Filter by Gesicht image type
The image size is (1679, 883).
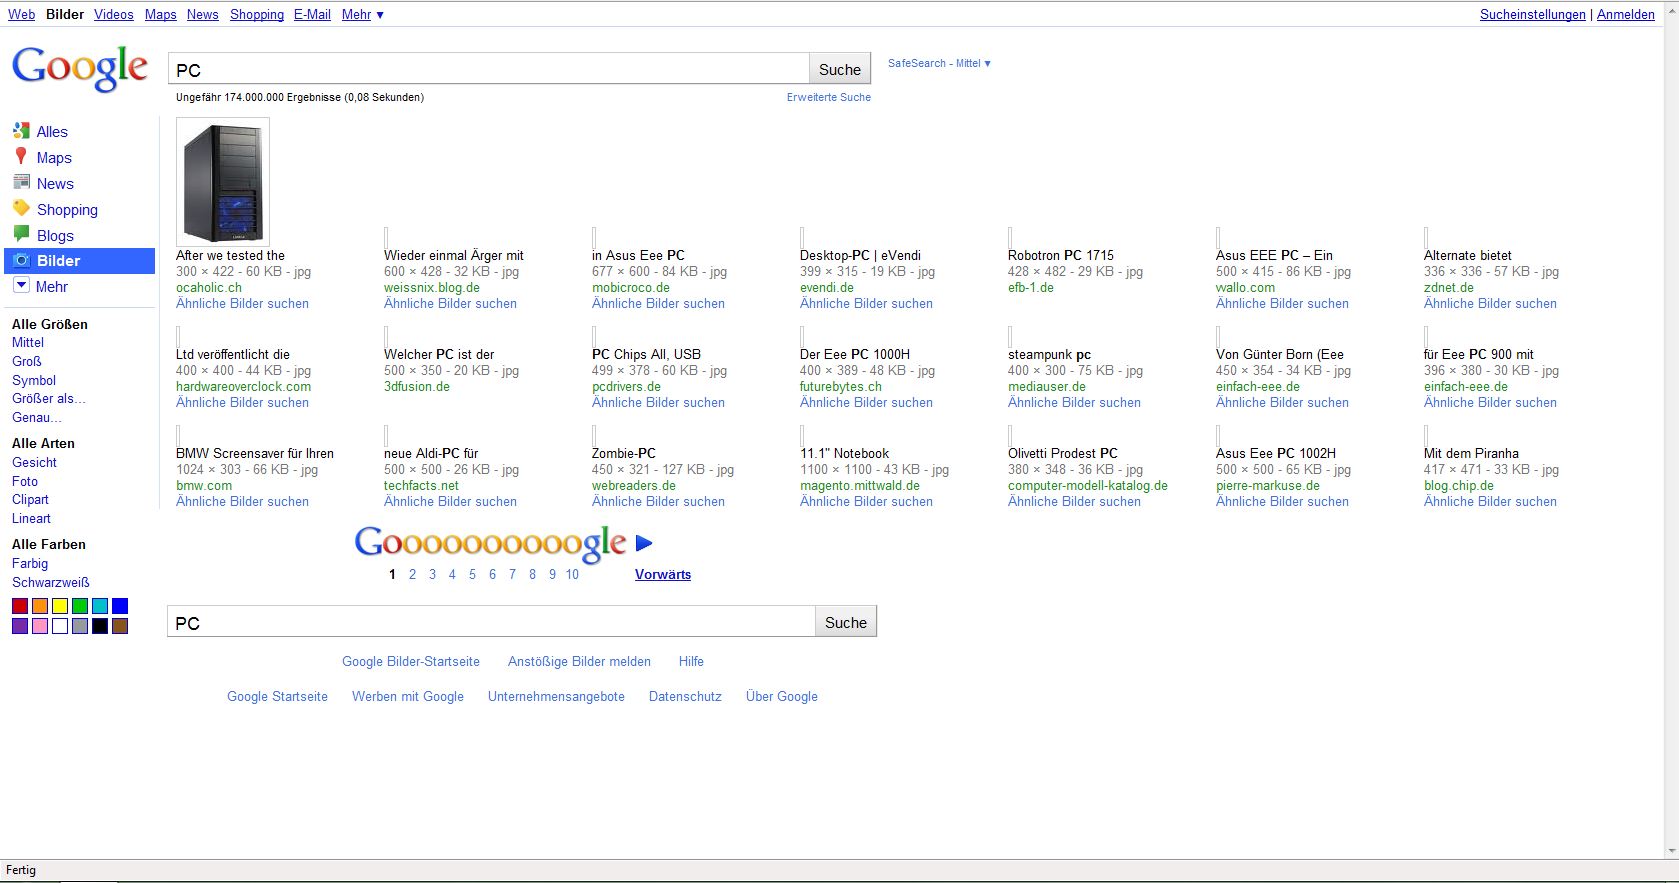34,462
